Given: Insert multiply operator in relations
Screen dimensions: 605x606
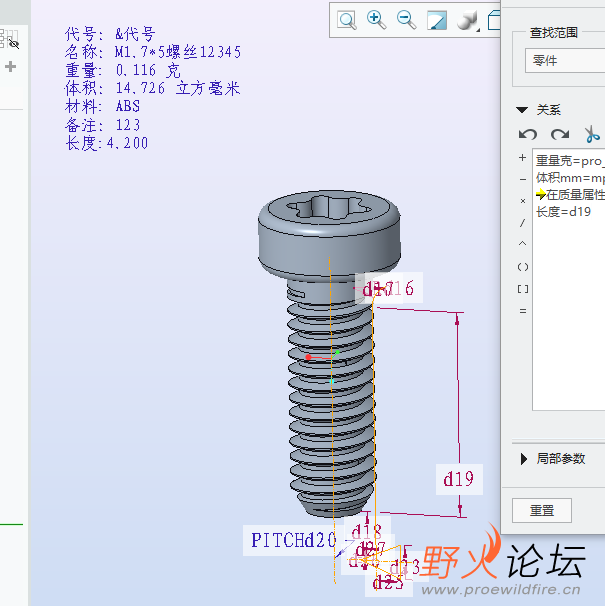Looking at the screenshot, I should pos(523,201).
